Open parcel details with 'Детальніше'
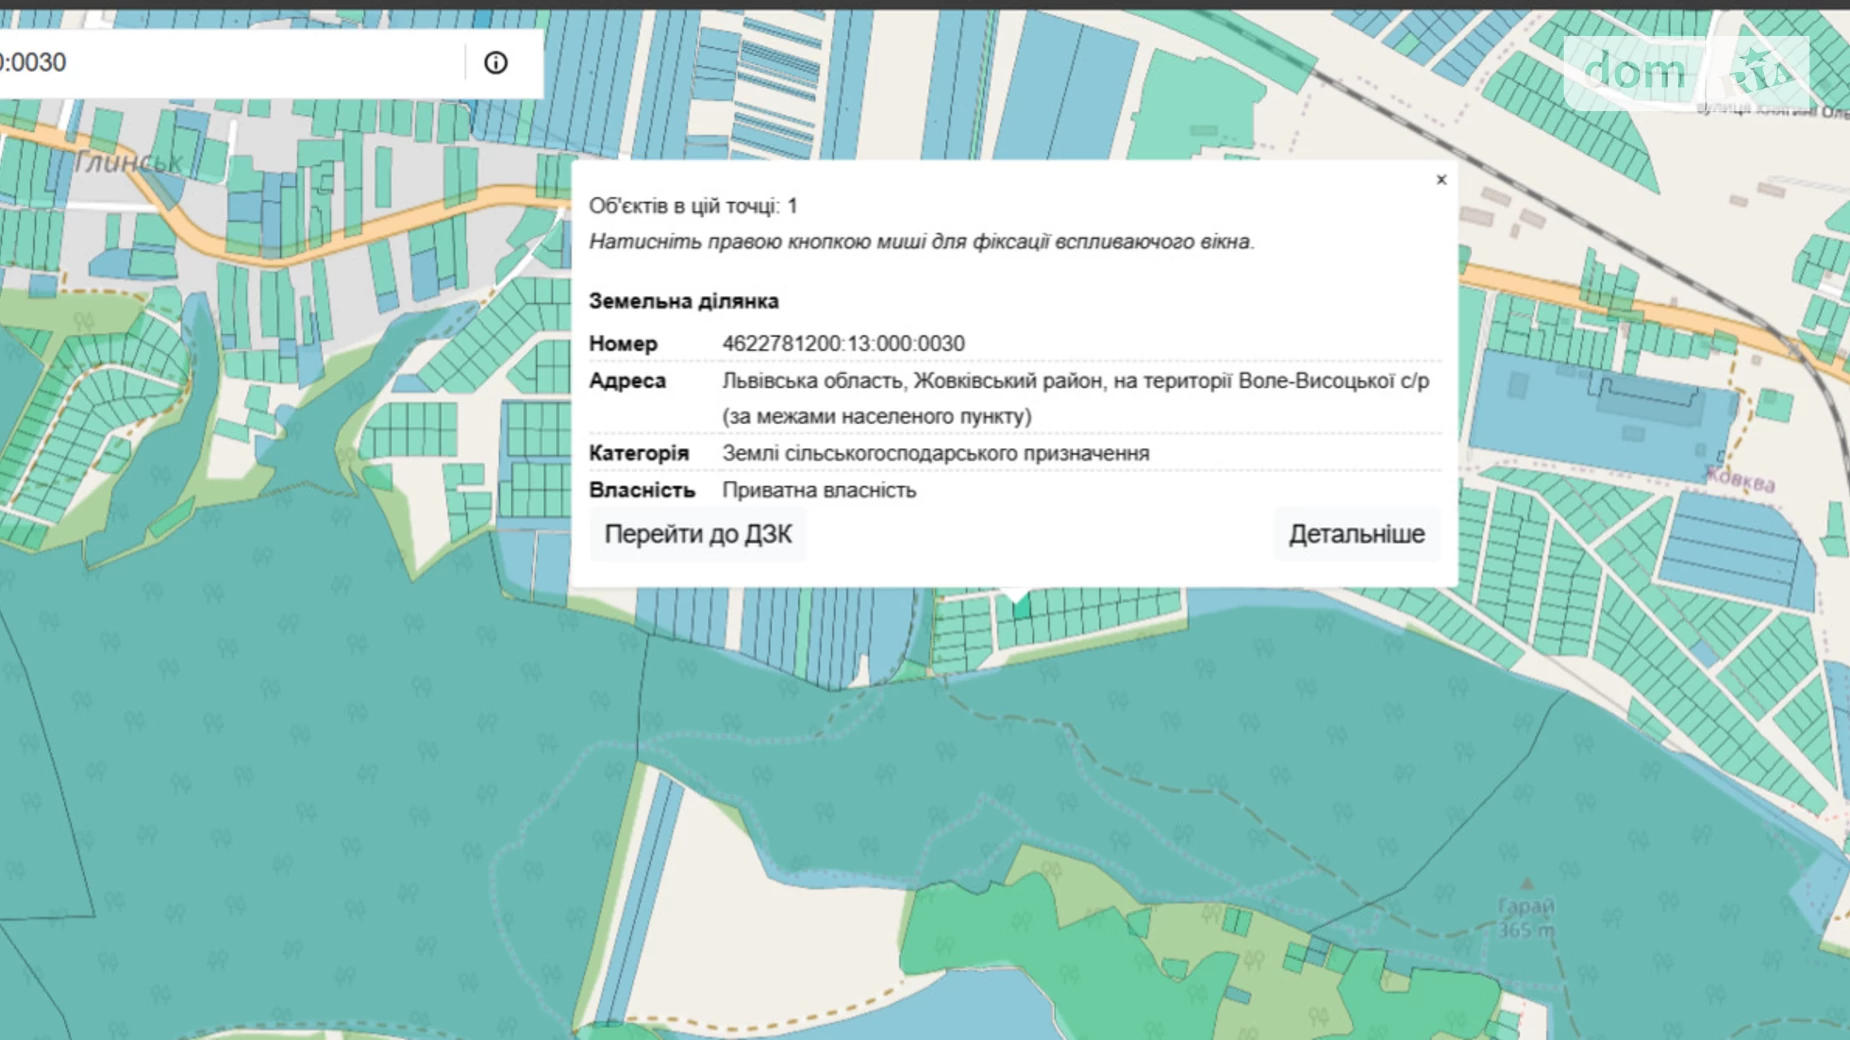Screen dimensions: 1850x1040 (1356, 534)
